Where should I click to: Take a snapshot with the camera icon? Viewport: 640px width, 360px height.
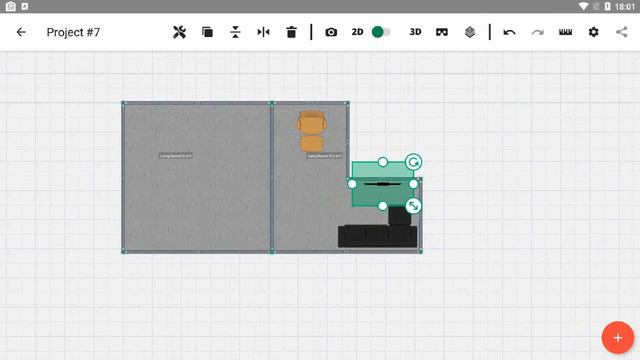[x=331, y=32]
